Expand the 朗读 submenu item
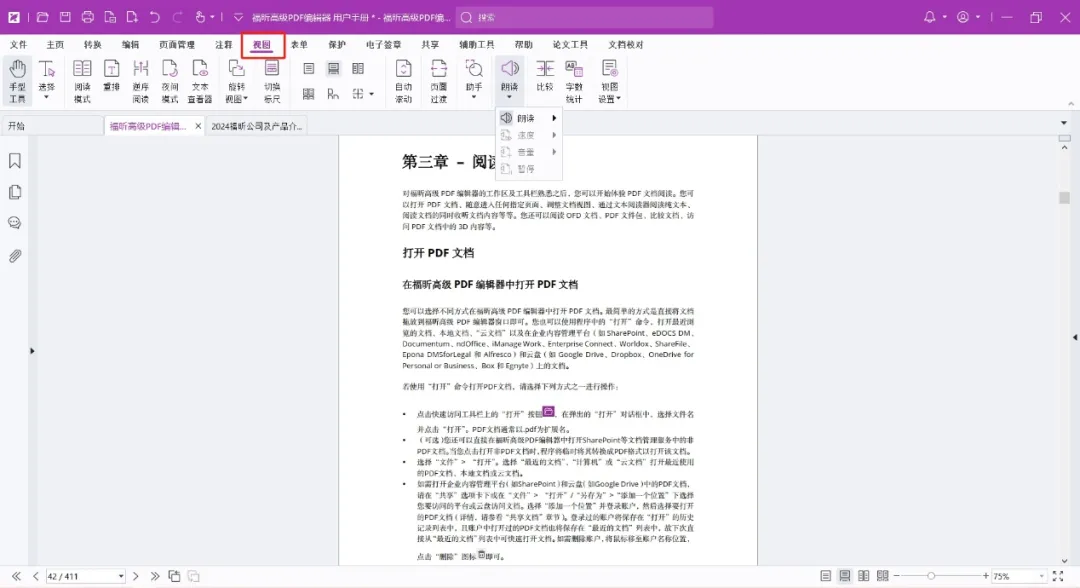 click(x=528, y=118)
